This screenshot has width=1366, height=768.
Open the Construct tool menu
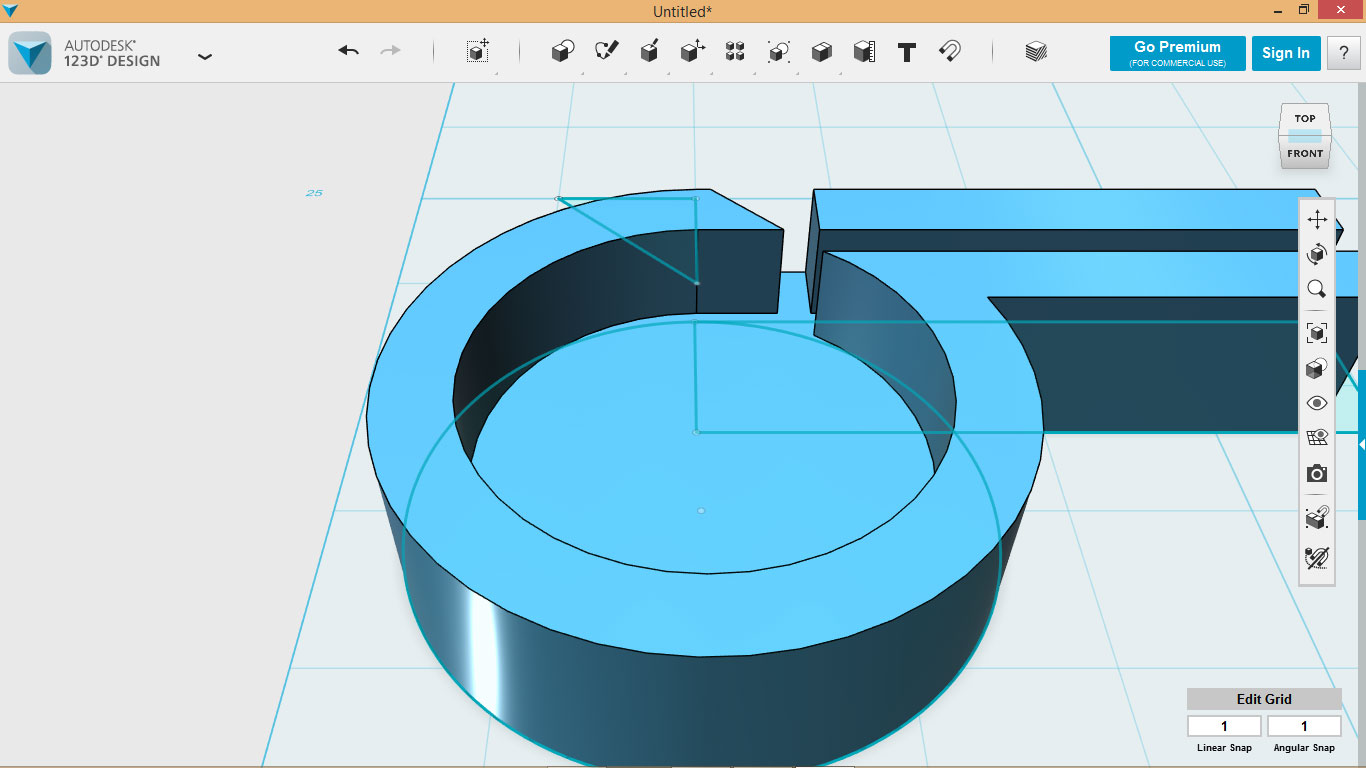(x=649, y=52)
